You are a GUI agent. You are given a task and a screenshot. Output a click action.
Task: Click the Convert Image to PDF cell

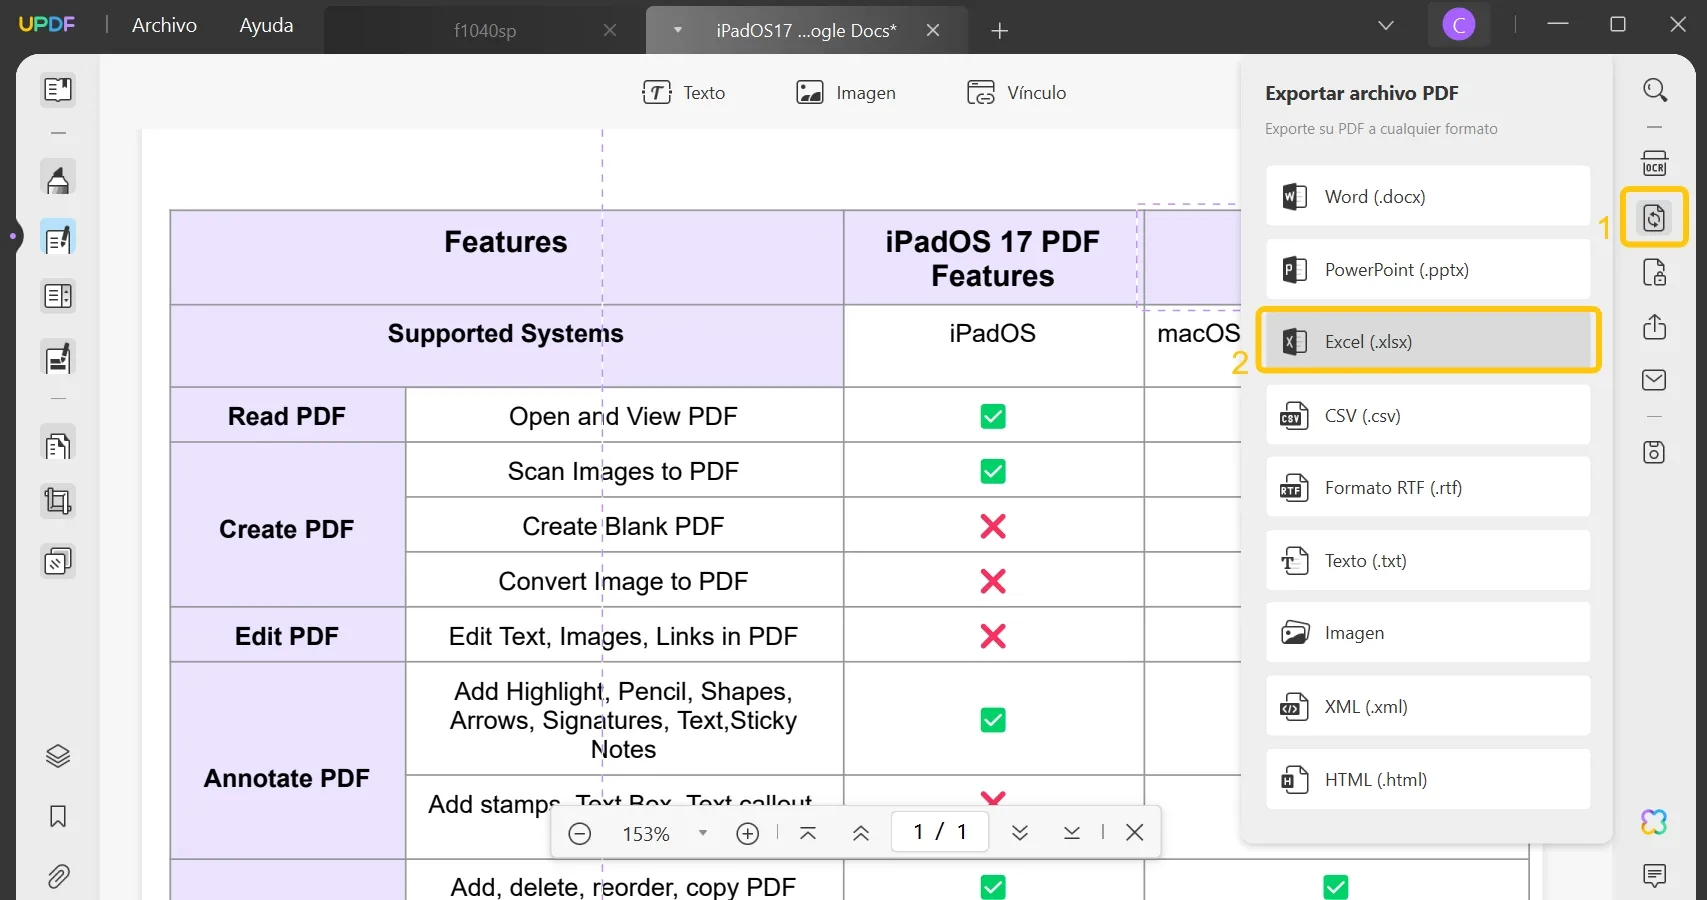click(x=624, y=581)
